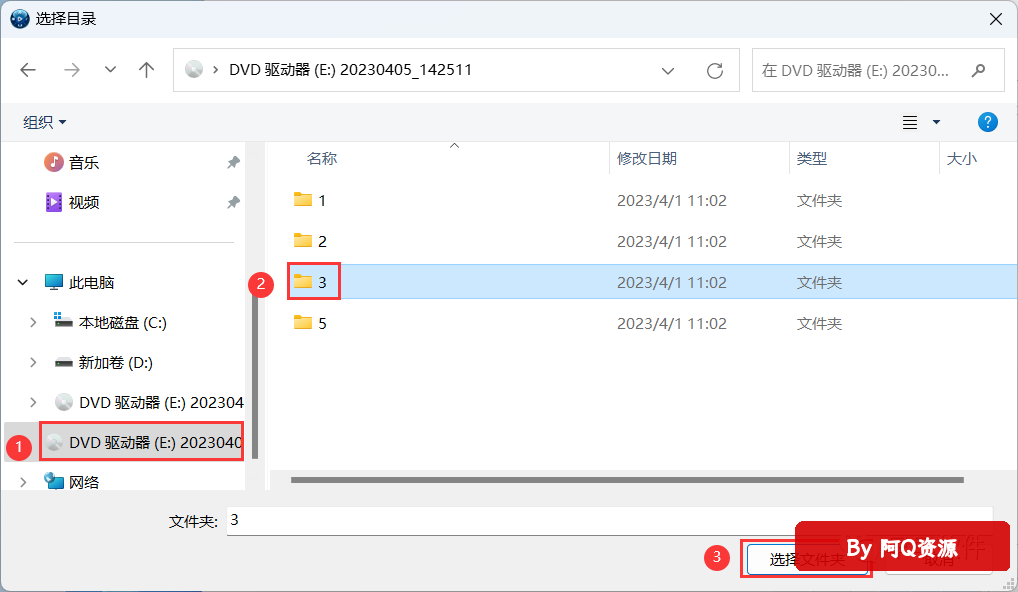Open the blue Help question icon
Image resolution: width=1018 pixels, height=592 pixels.
987,122
